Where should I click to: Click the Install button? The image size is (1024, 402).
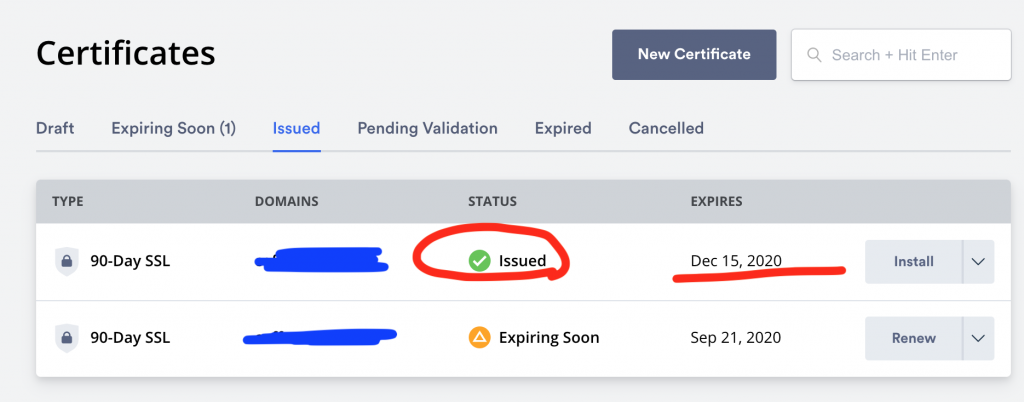(x=914, y=262)
